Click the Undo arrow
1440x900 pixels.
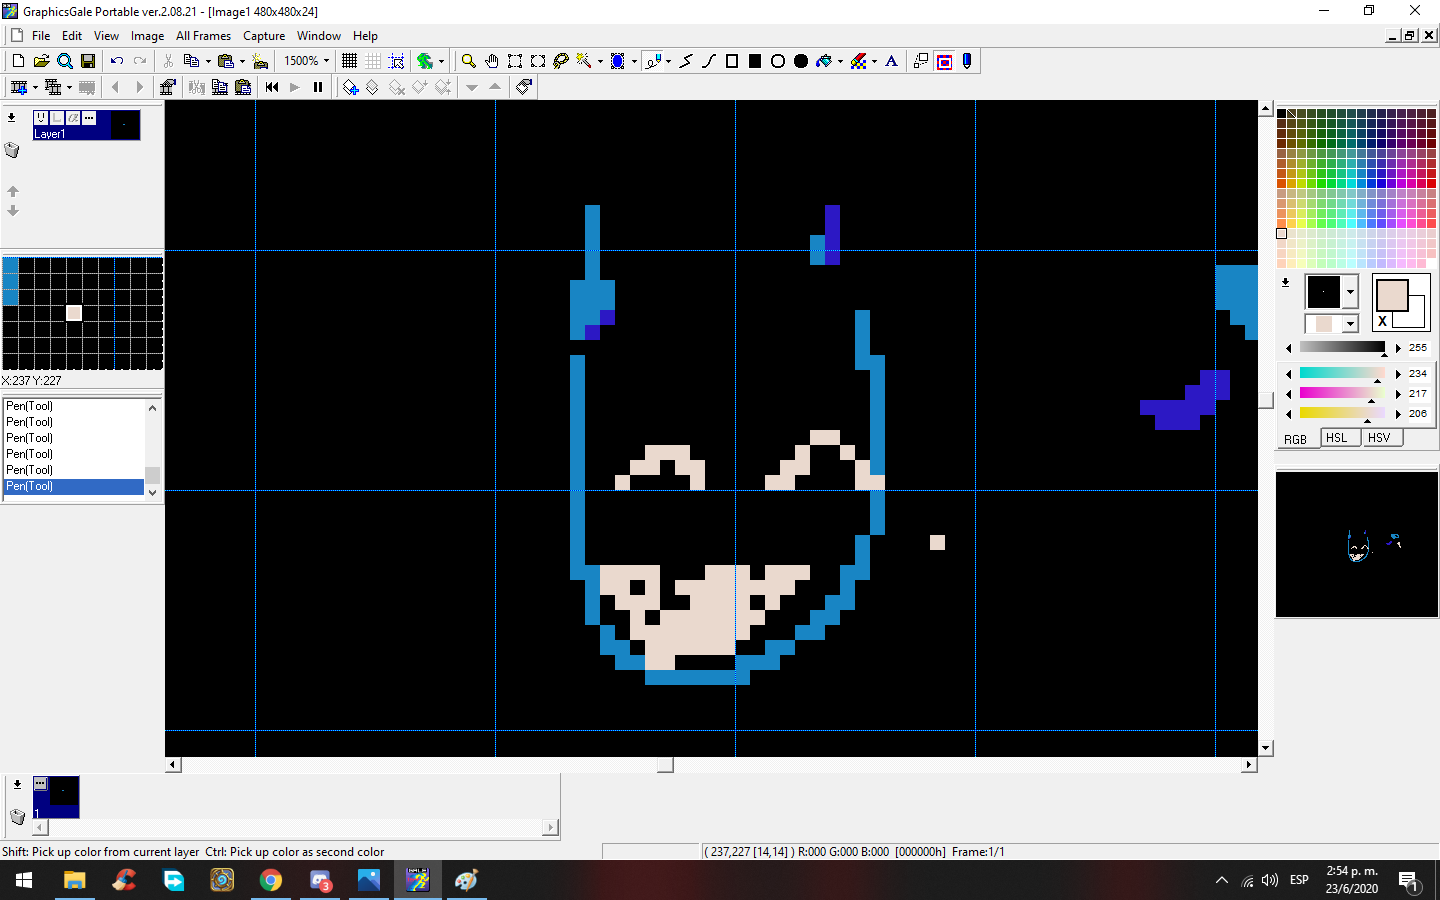coord(117,61)
